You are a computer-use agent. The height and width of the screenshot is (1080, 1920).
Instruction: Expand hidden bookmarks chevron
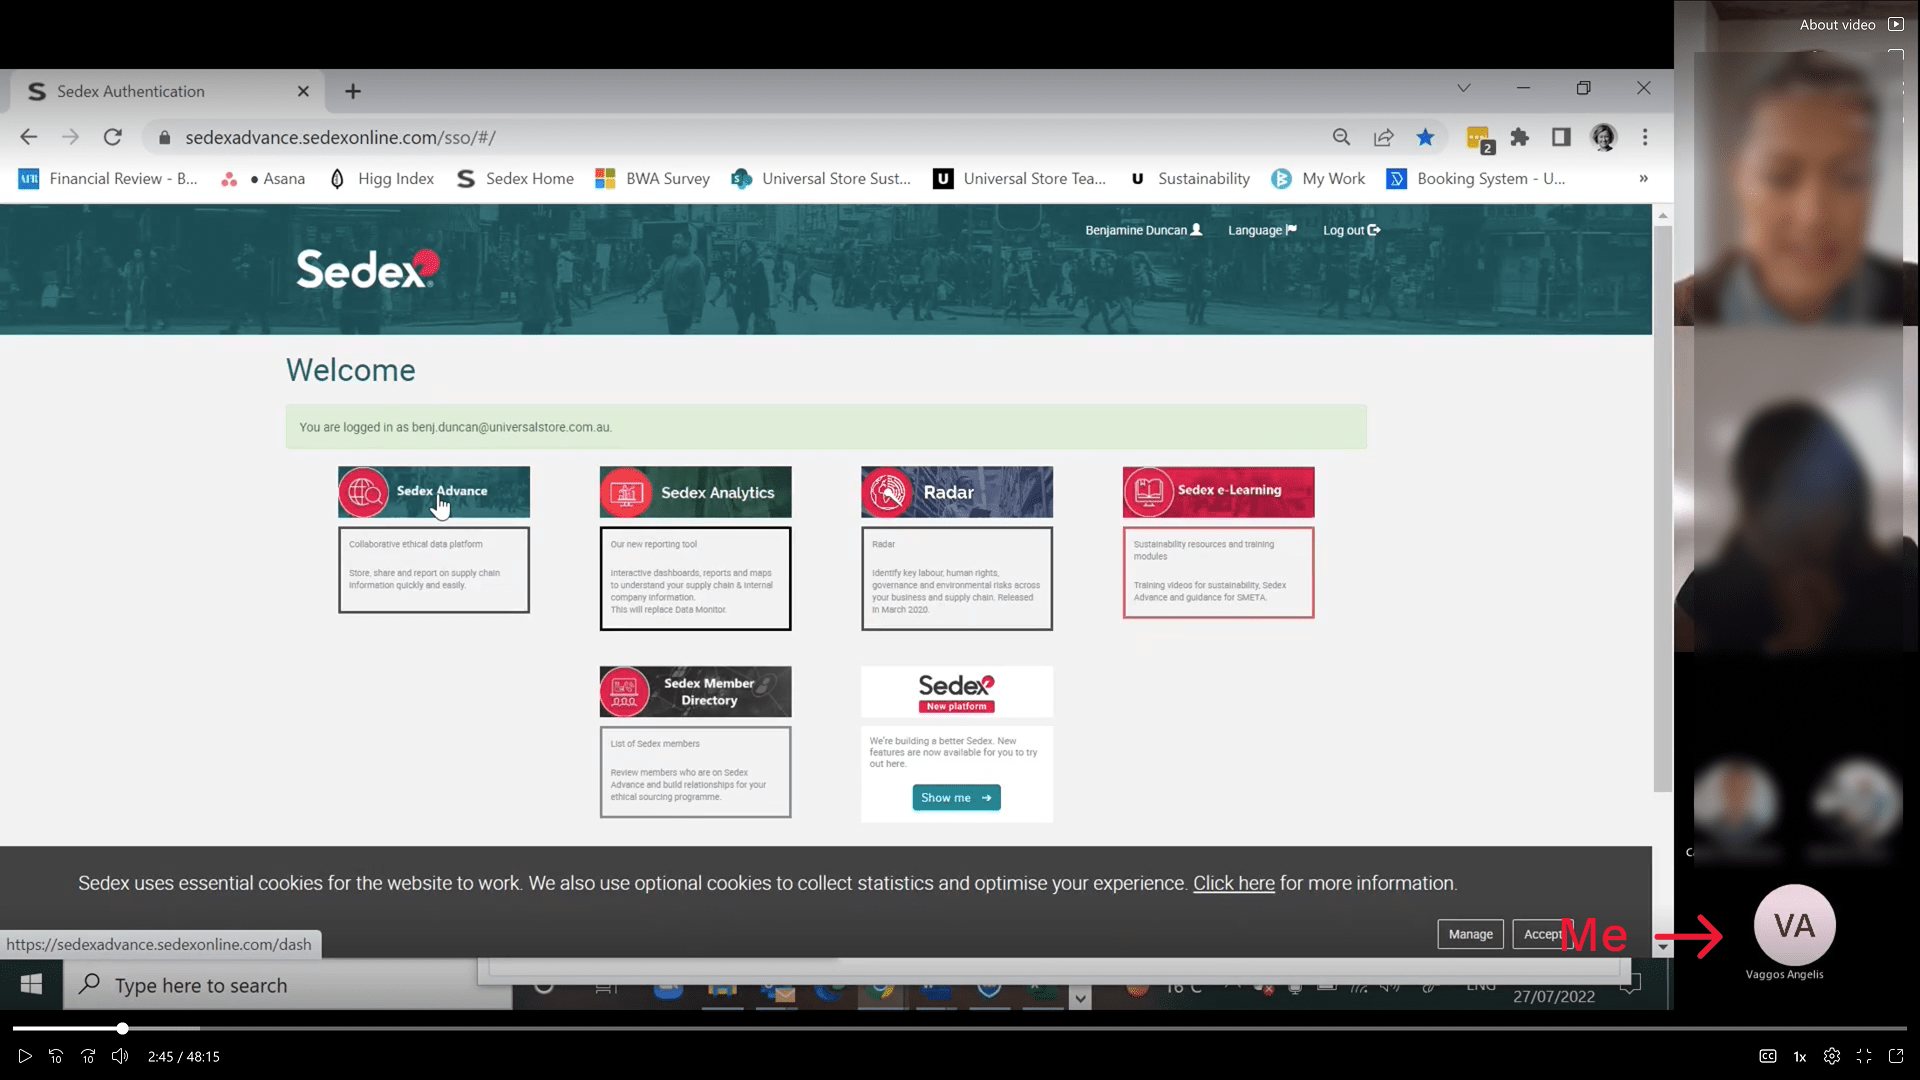1643,178
